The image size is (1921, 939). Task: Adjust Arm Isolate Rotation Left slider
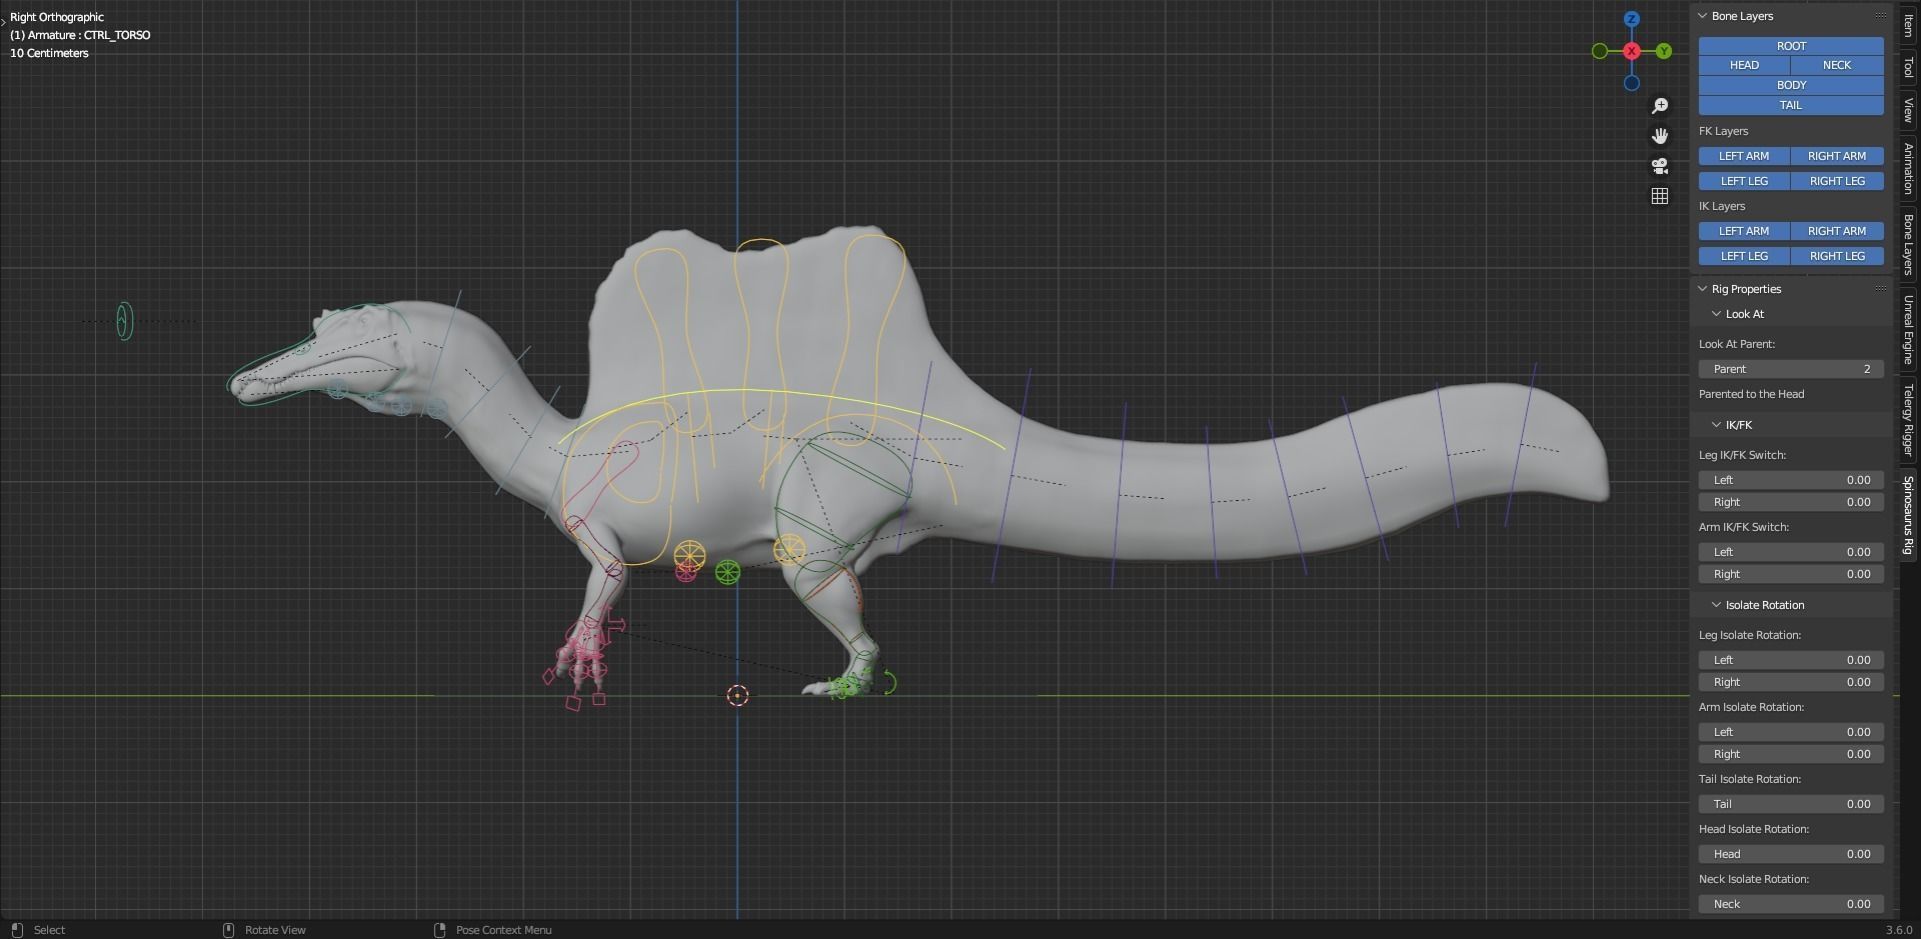(x=1791, y=732)
